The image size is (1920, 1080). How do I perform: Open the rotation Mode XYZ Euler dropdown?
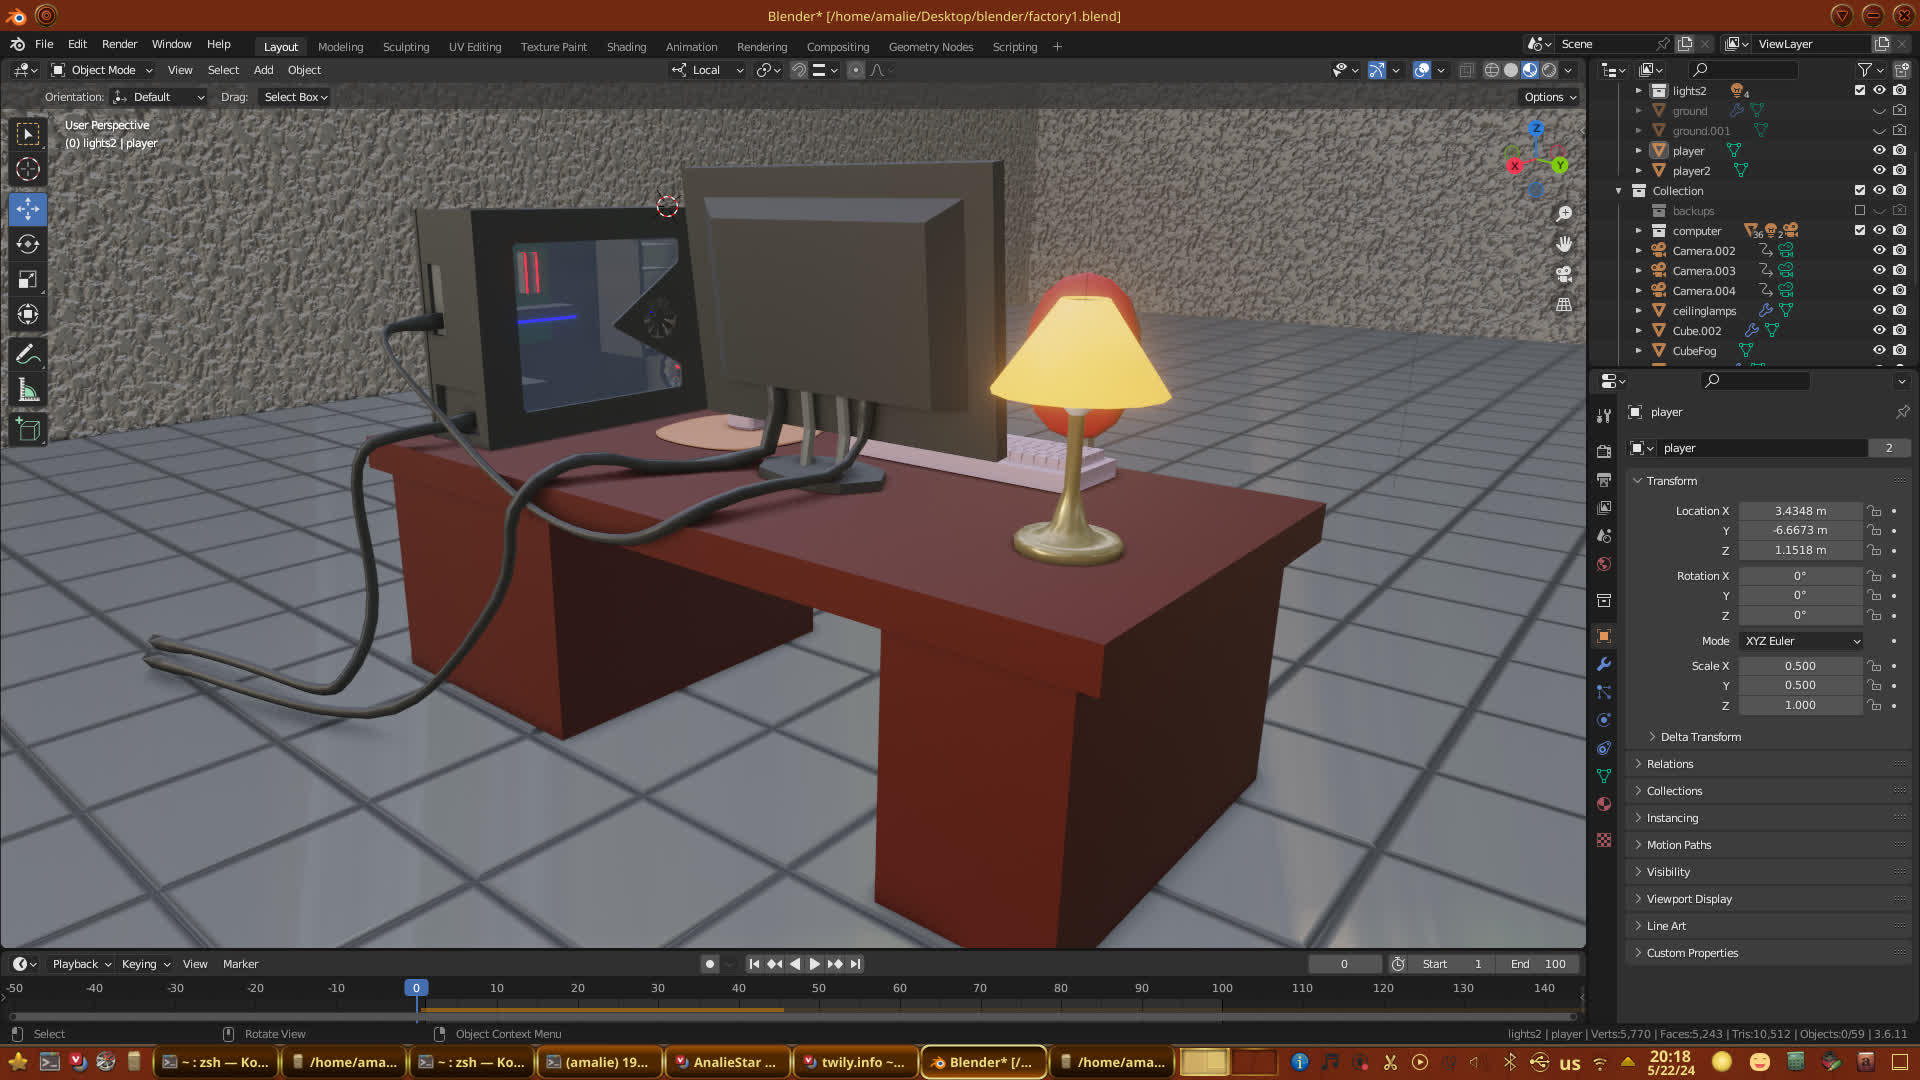[x=1801, y=641]
